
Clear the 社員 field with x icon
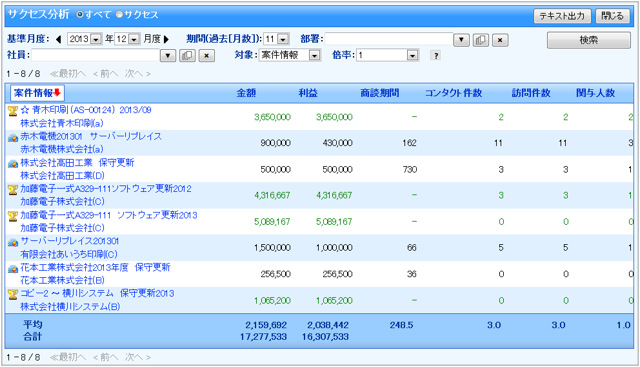[207, 56]
